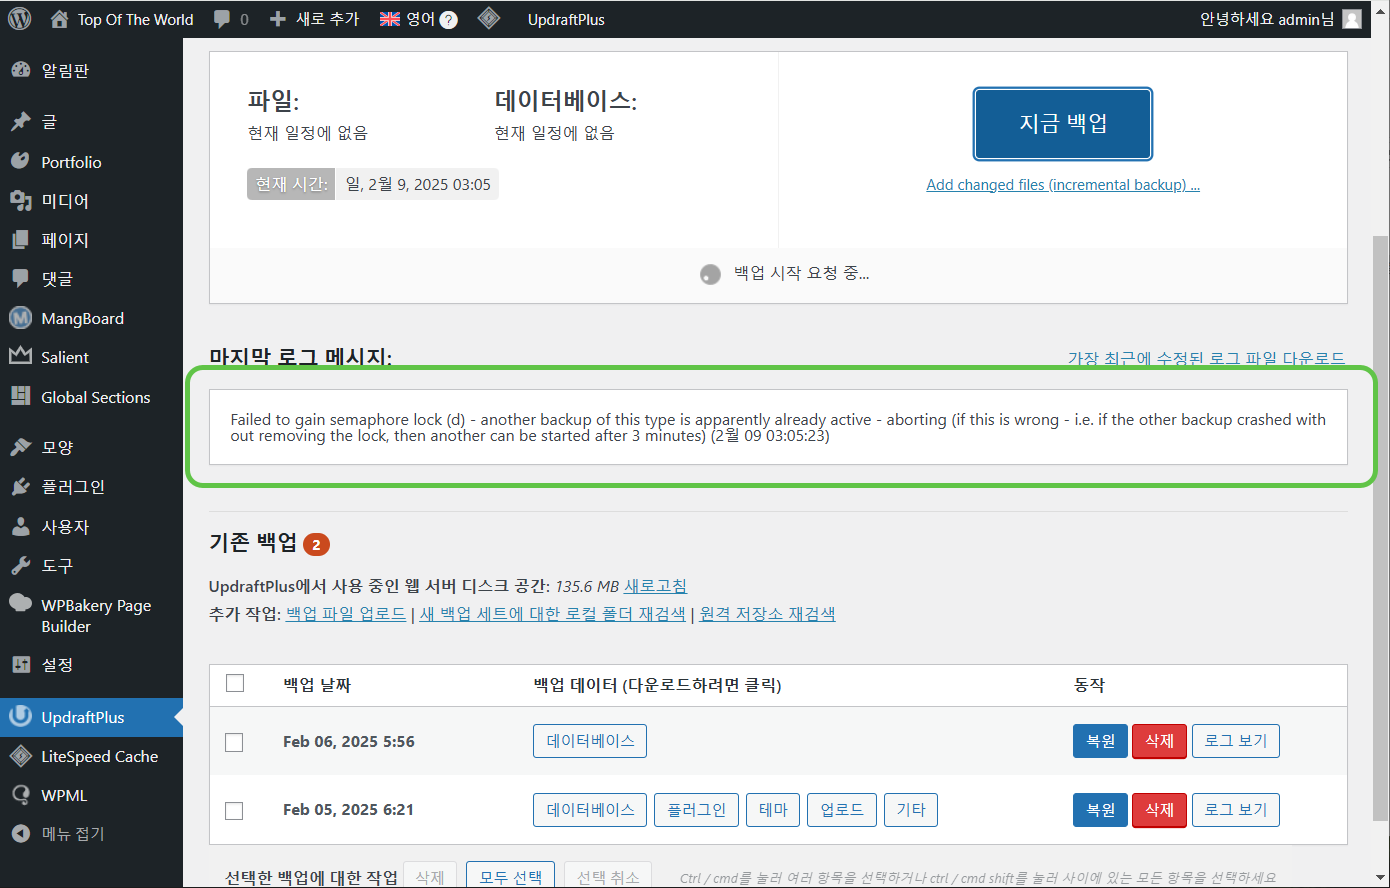Screen dimensions: 1390x888
Task: Click the Salient crown icon
Action: [21, 356]
